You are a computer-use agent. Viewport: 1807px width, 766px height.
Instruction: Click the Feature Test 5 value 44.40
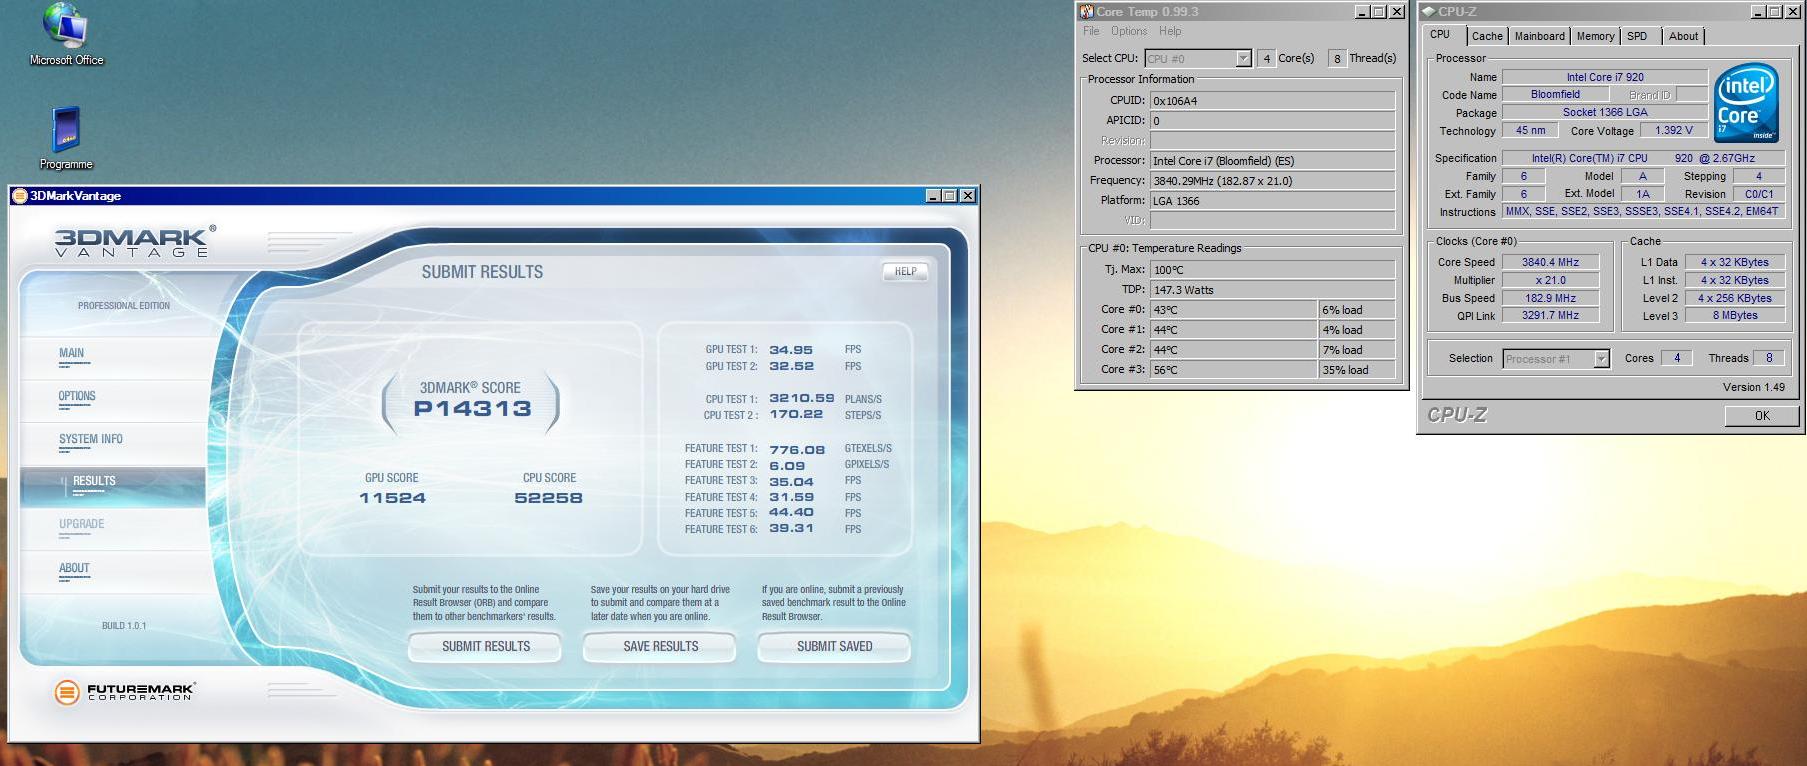791,512
